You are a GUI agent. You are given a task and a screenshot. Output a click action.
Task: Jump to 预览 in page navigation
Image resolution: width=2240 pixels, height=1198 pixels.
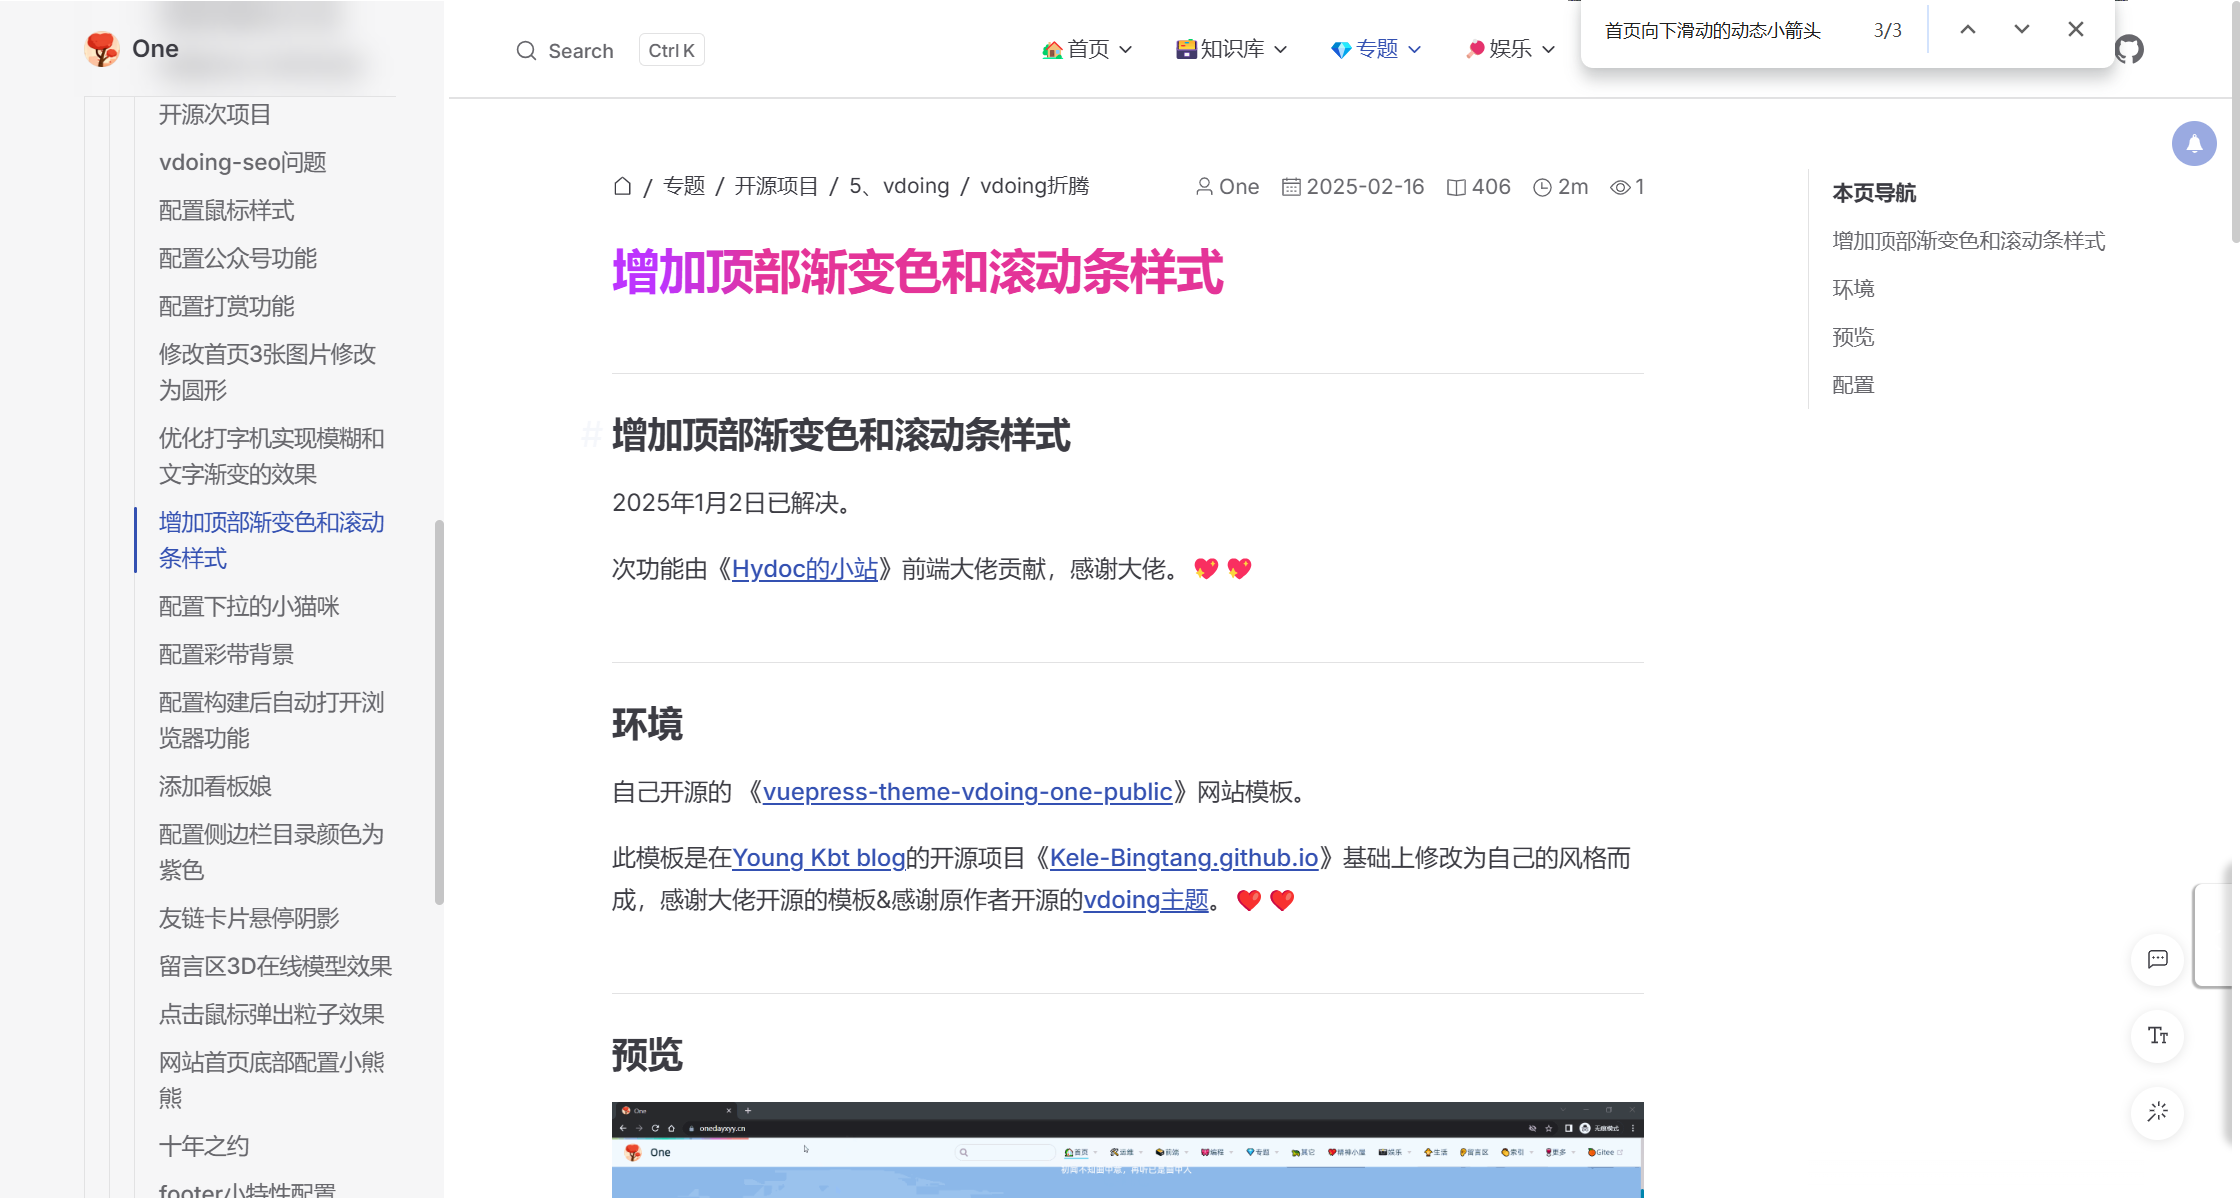(1853, 337)
